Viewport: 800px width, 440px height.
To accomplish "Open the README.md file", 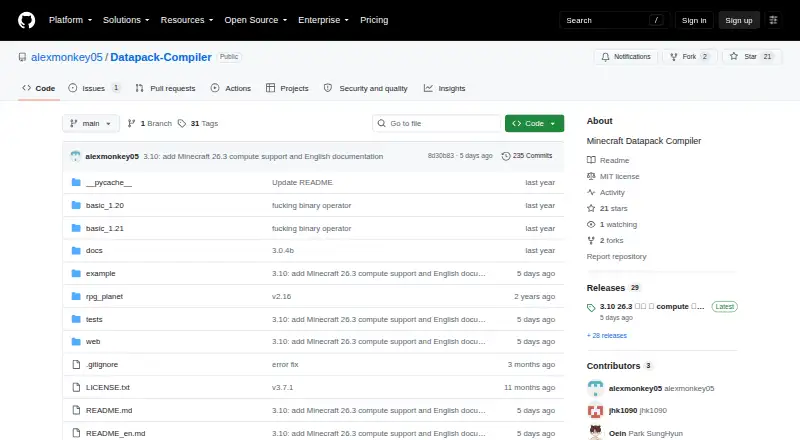I will [x=109, y=410].
